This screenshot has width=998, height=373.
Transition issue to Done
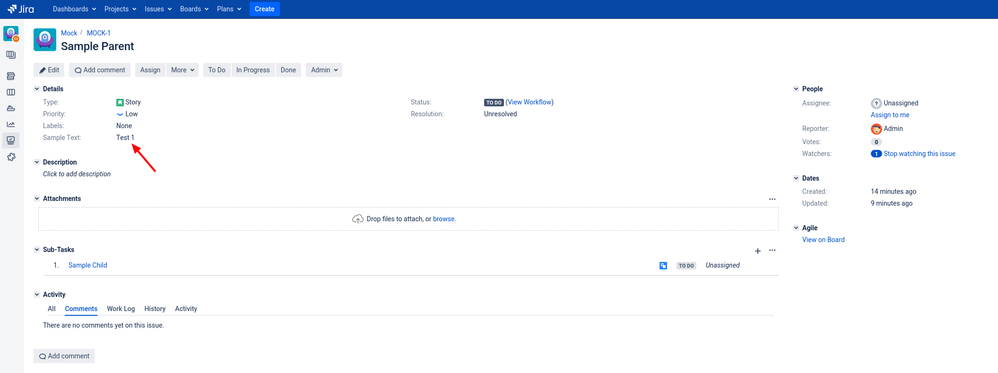288,70
